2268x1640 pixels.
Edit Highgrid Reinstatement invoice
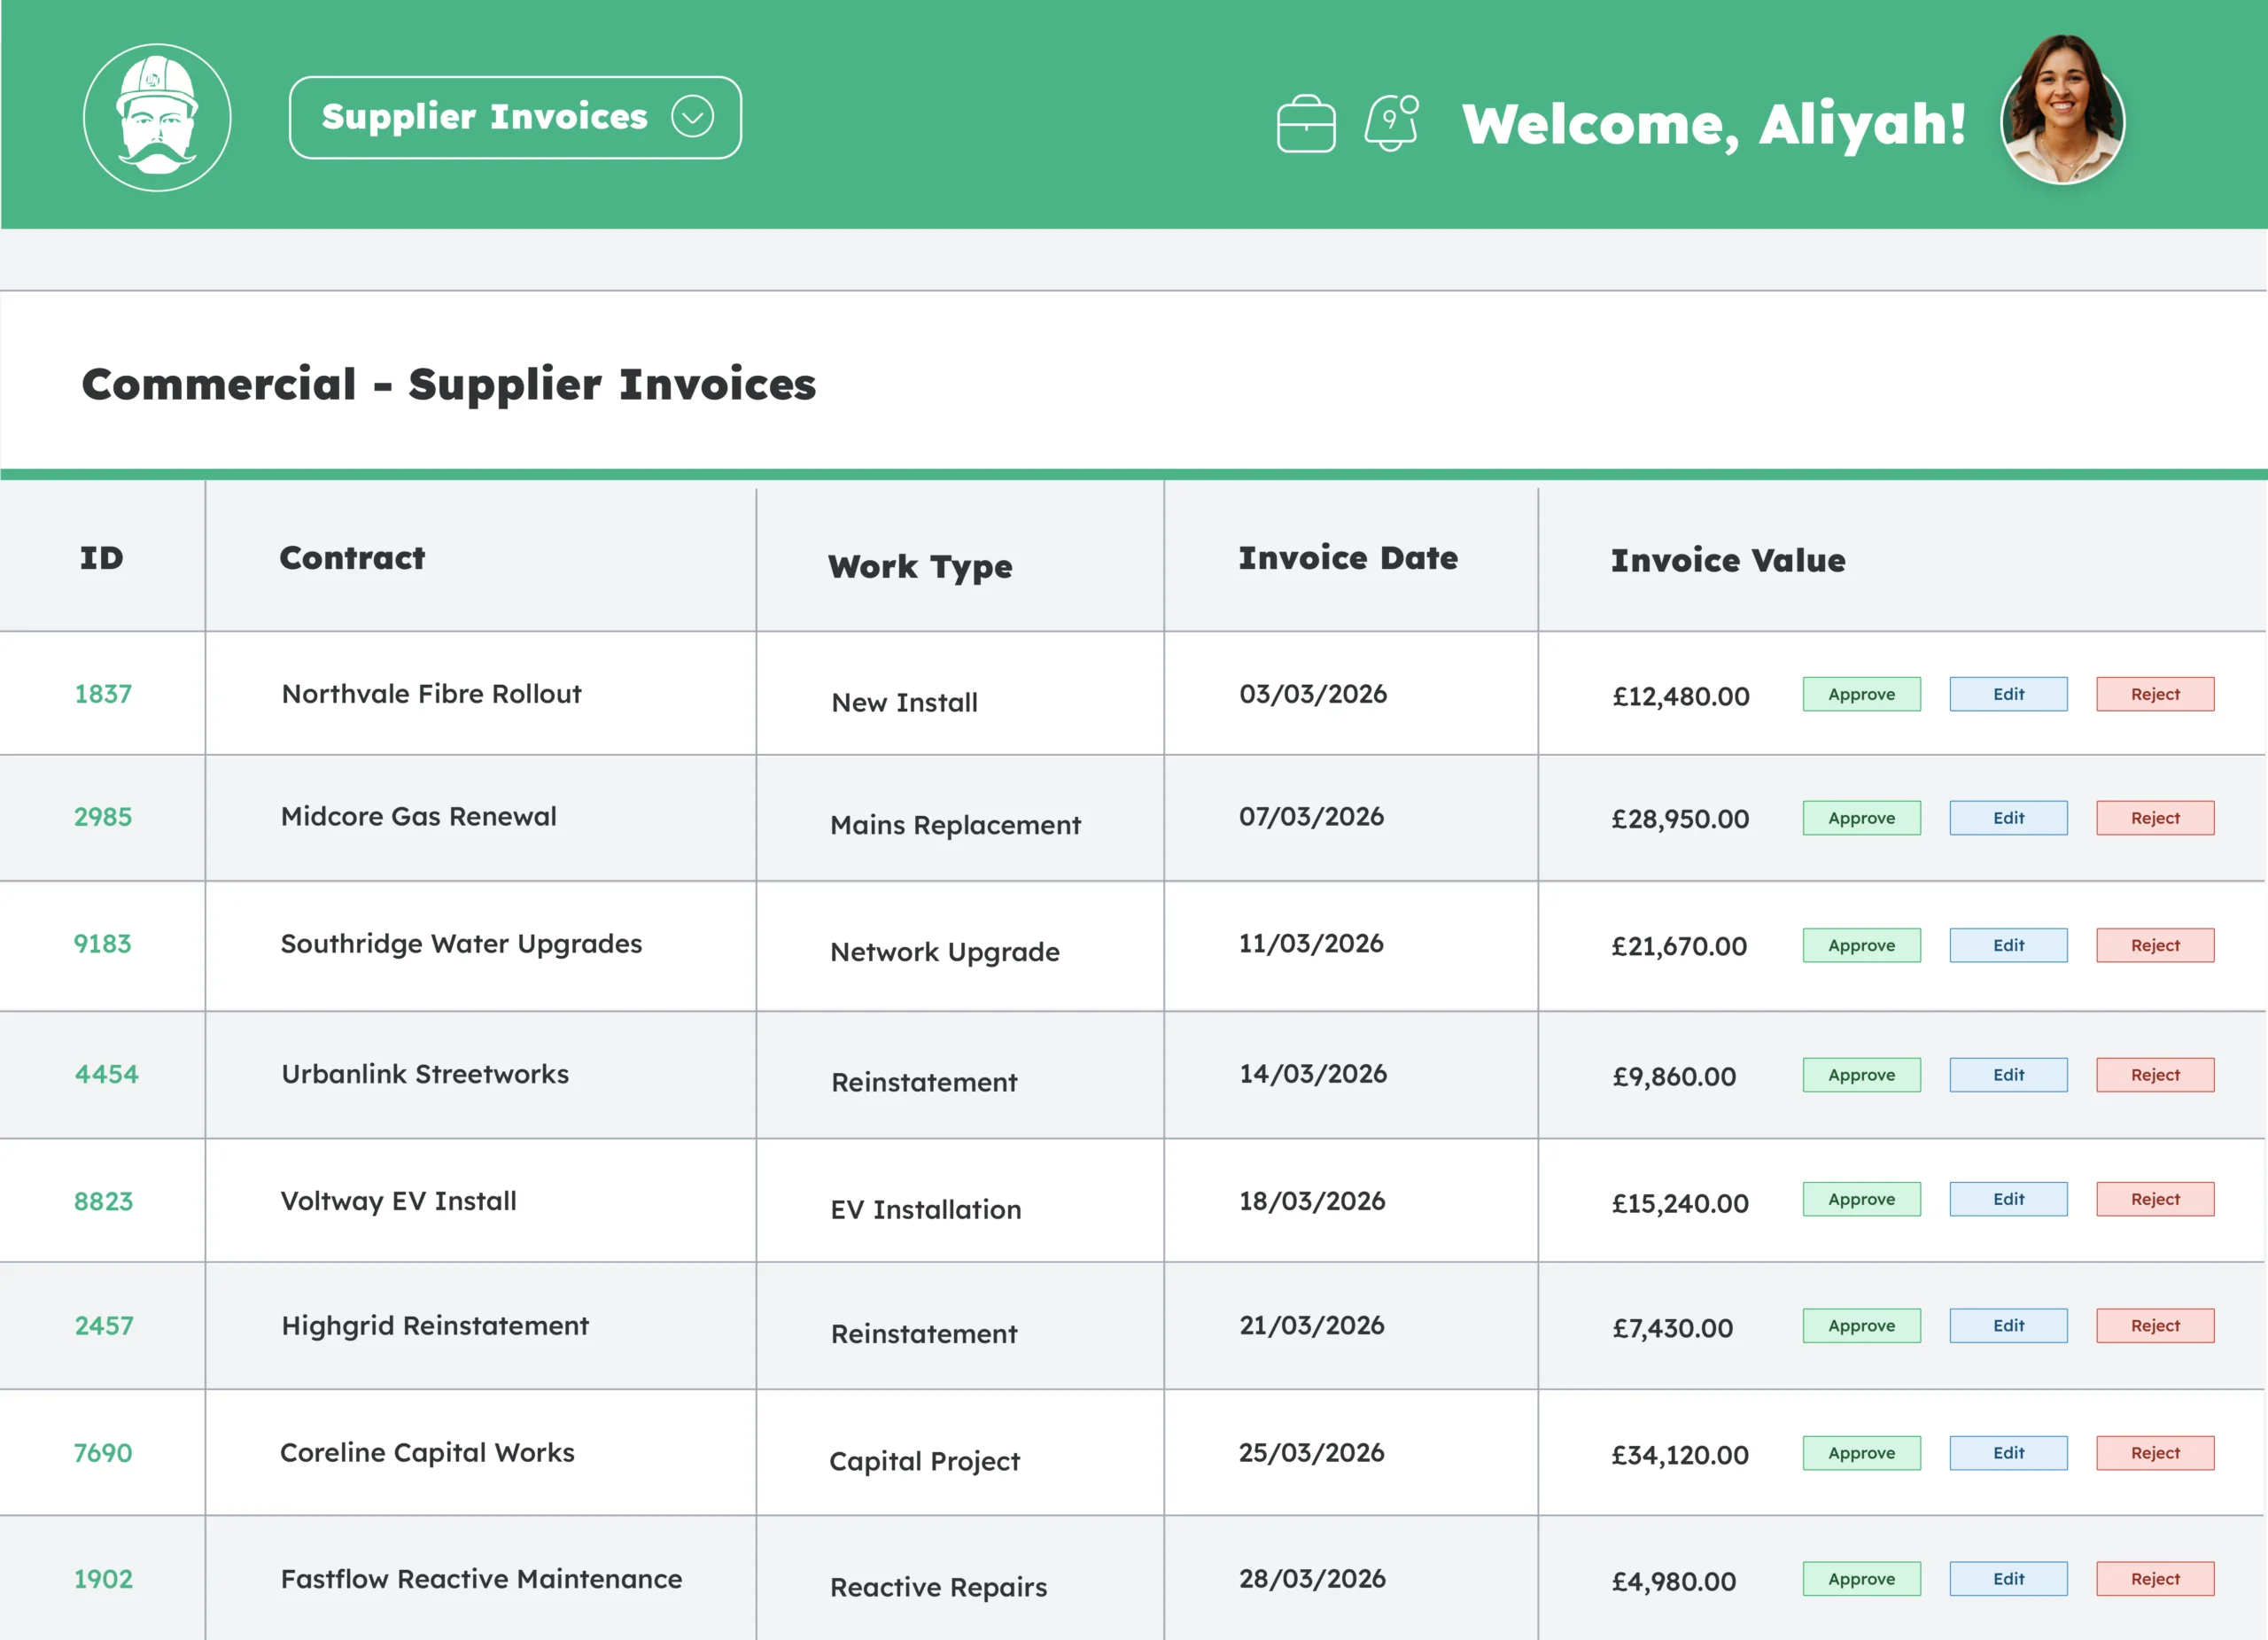tap(2008, 1326)
